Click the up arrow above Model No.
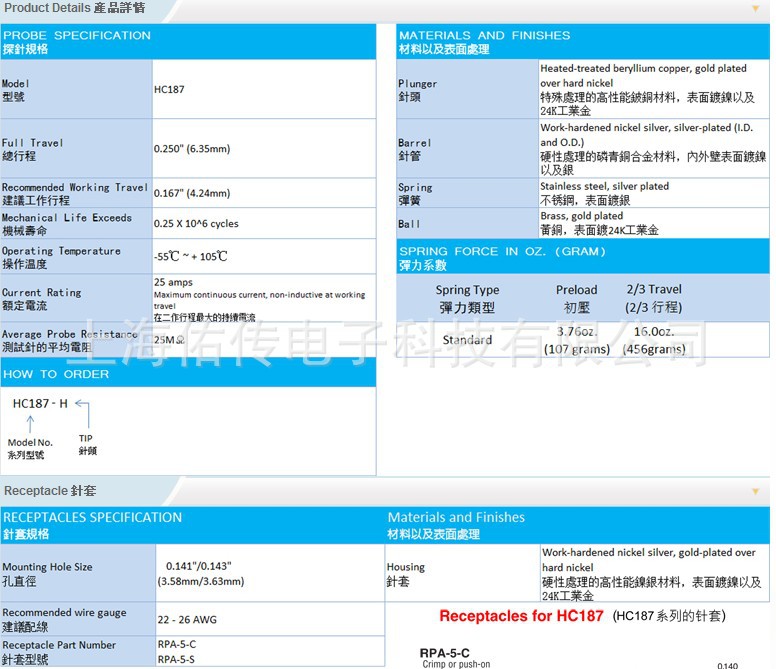 pyautogui.click(x=30, y=423)
